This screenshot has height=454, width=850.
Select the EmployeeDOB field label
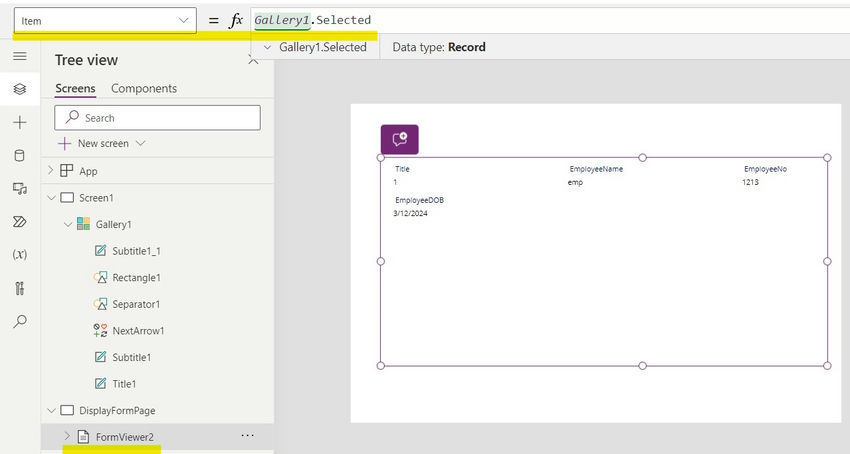(420, 200)
